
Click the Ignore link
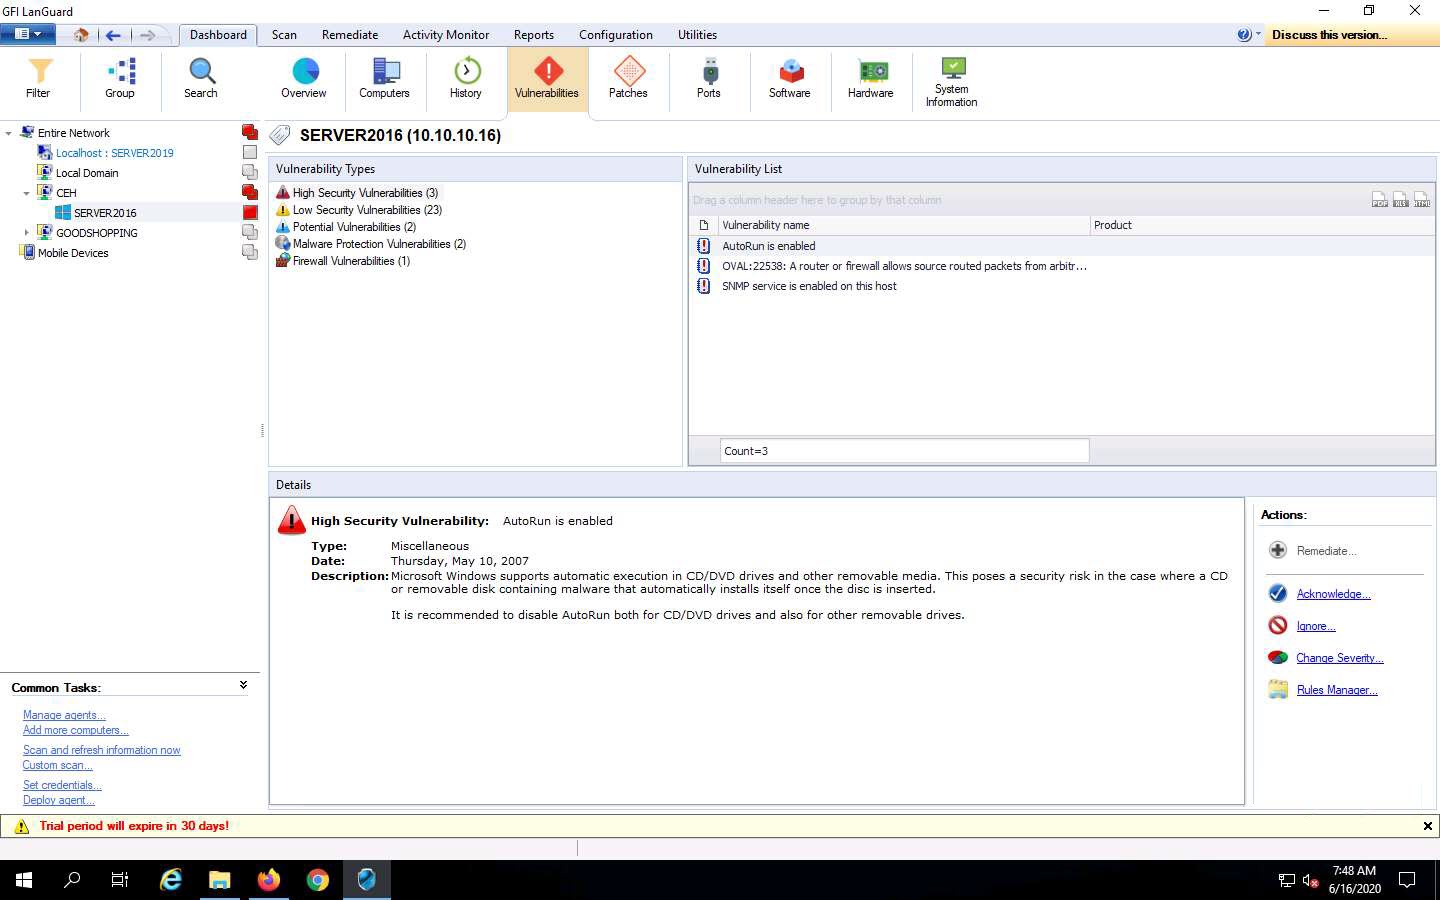pyautogui.click(x=1316, y=626)
